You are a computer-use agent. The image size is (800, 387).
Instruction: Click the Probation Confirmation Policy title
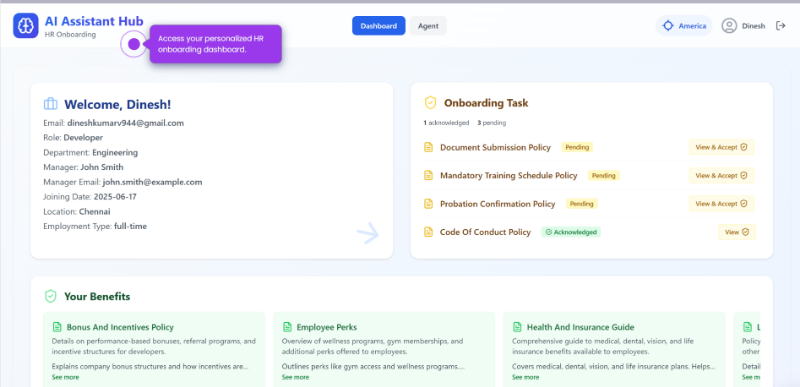497,204
